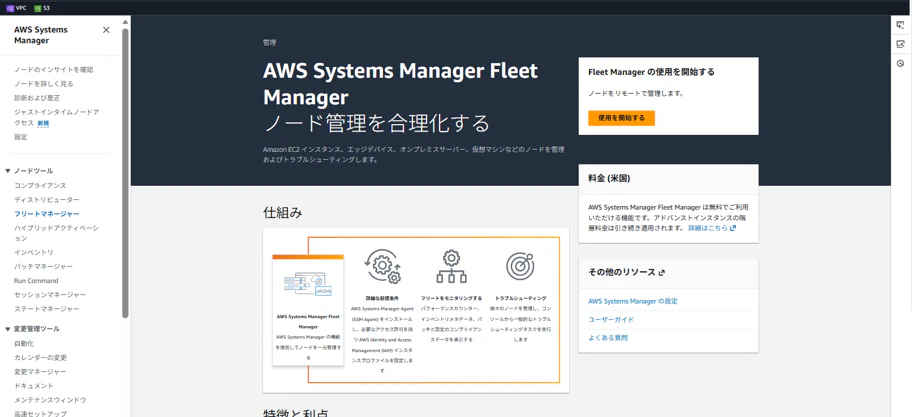Image resolution: width=912 pixels, height=417 pixels.
Task: Click the 新規 badge in the sidebar
Action: coord(44,123)
